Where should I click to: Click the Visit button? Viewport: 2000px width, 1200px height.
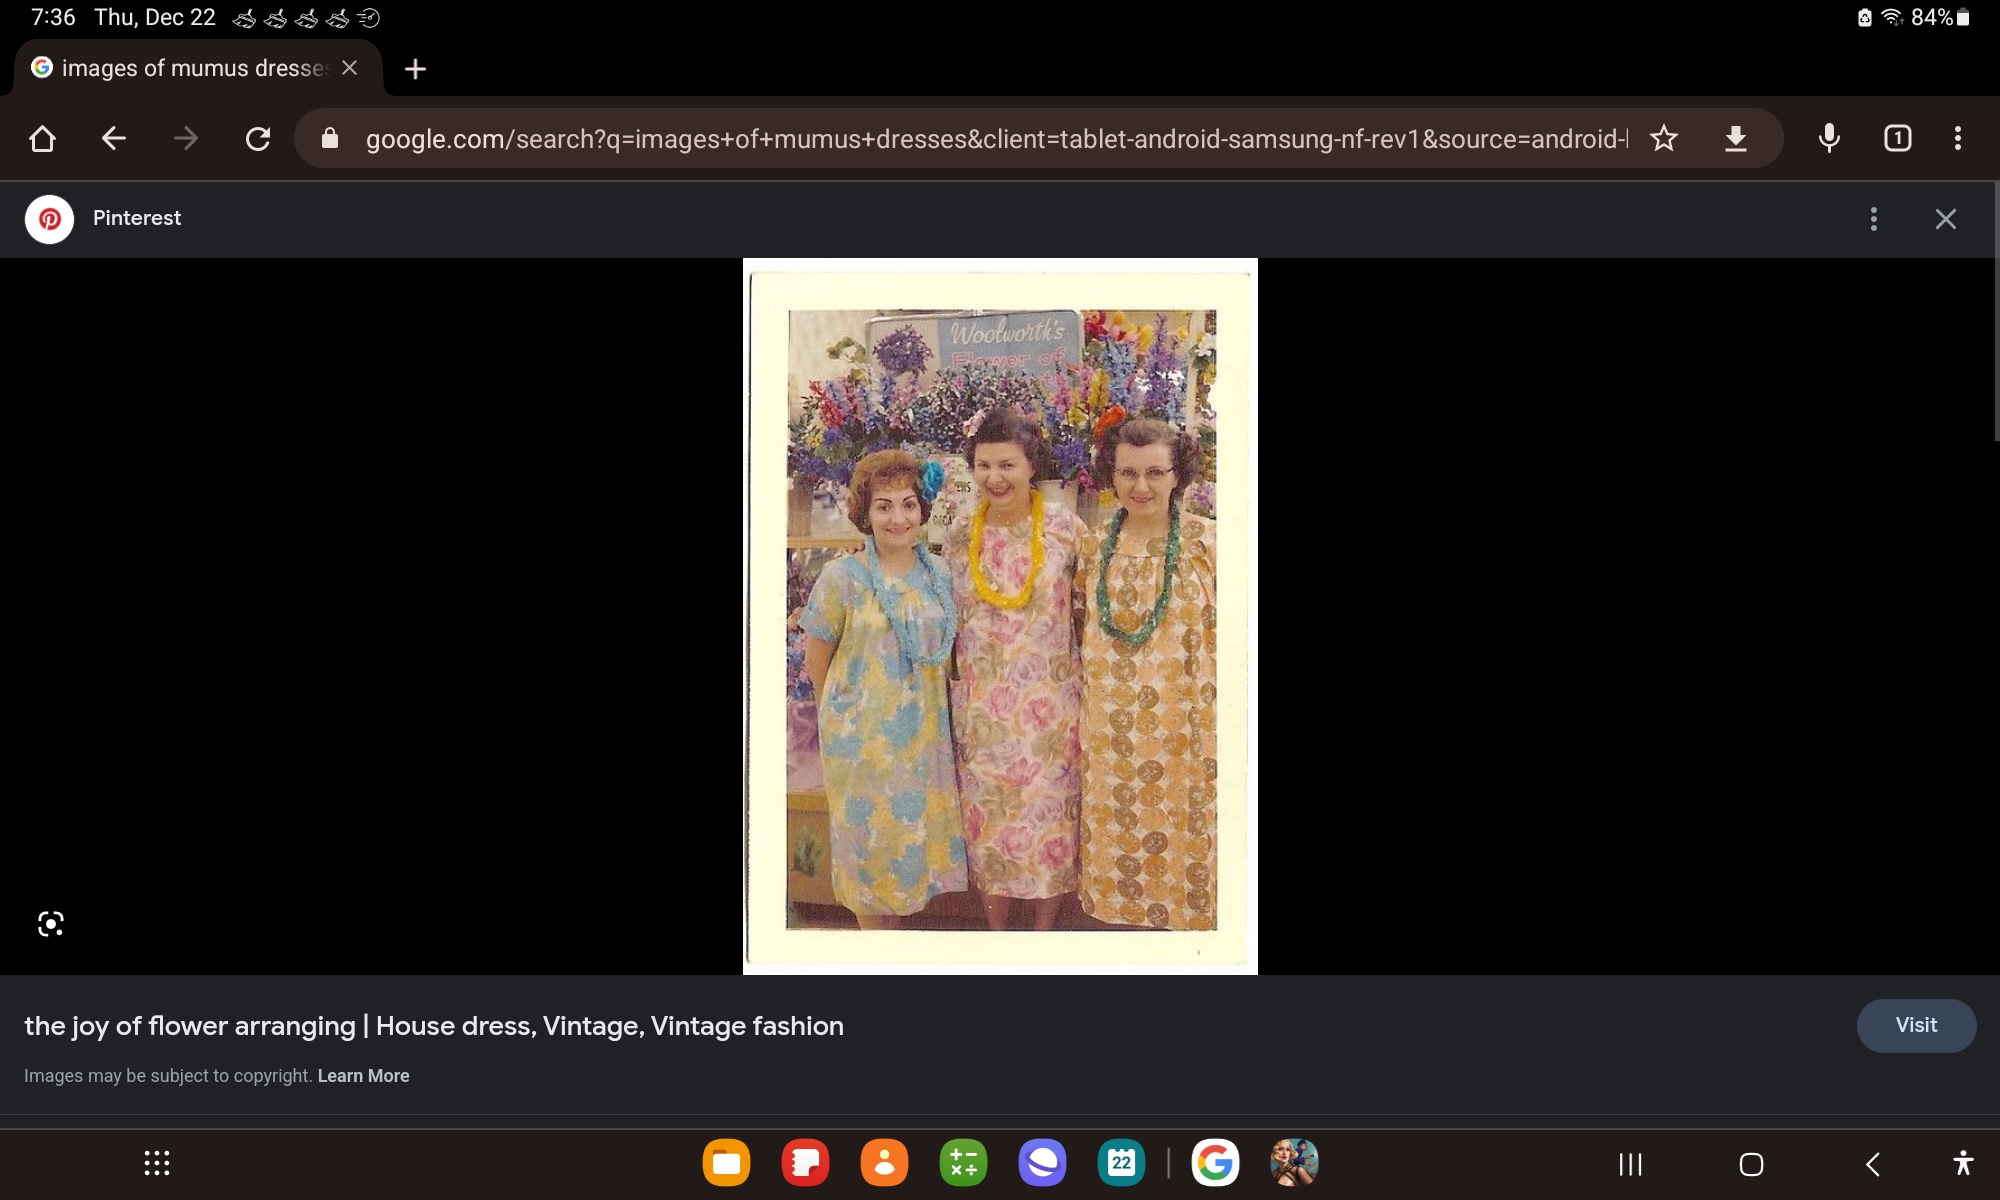click(x=1915, y=1025)
